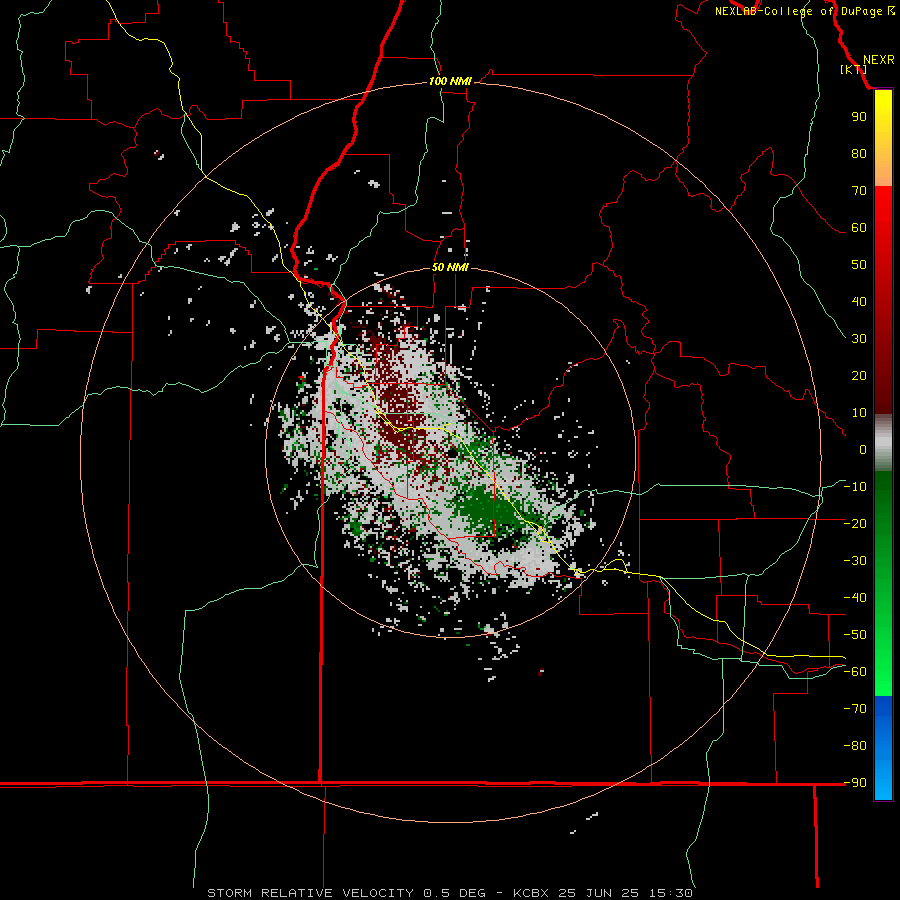900x900 pixels.
Task: Click the "50 NMI" range ring label
Action: (x=450, y=267)
